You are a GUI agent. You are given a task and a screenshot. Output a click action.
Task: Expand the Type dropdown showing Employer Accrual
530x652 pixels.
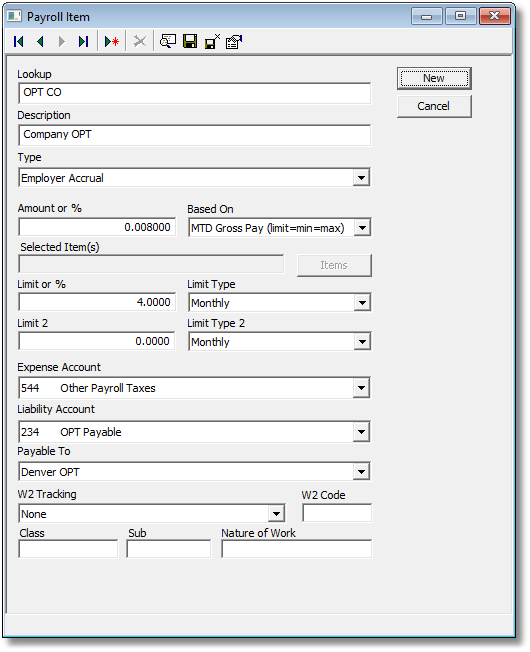(x=361, y=178)
